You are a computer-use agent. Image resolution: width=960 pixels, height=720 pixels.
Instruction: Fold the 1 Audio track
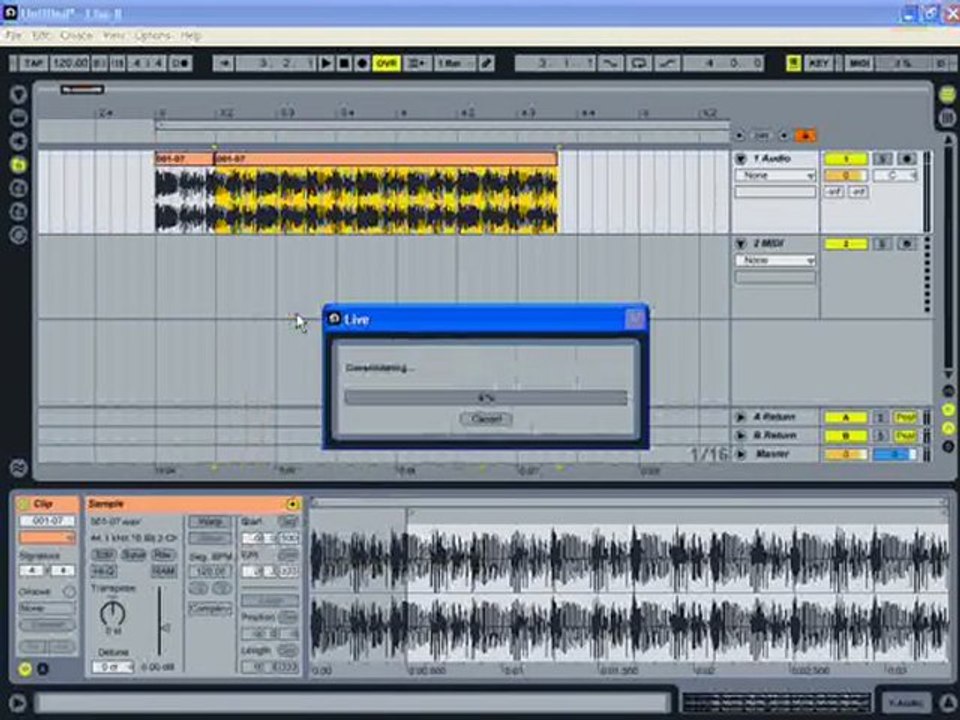740,159
